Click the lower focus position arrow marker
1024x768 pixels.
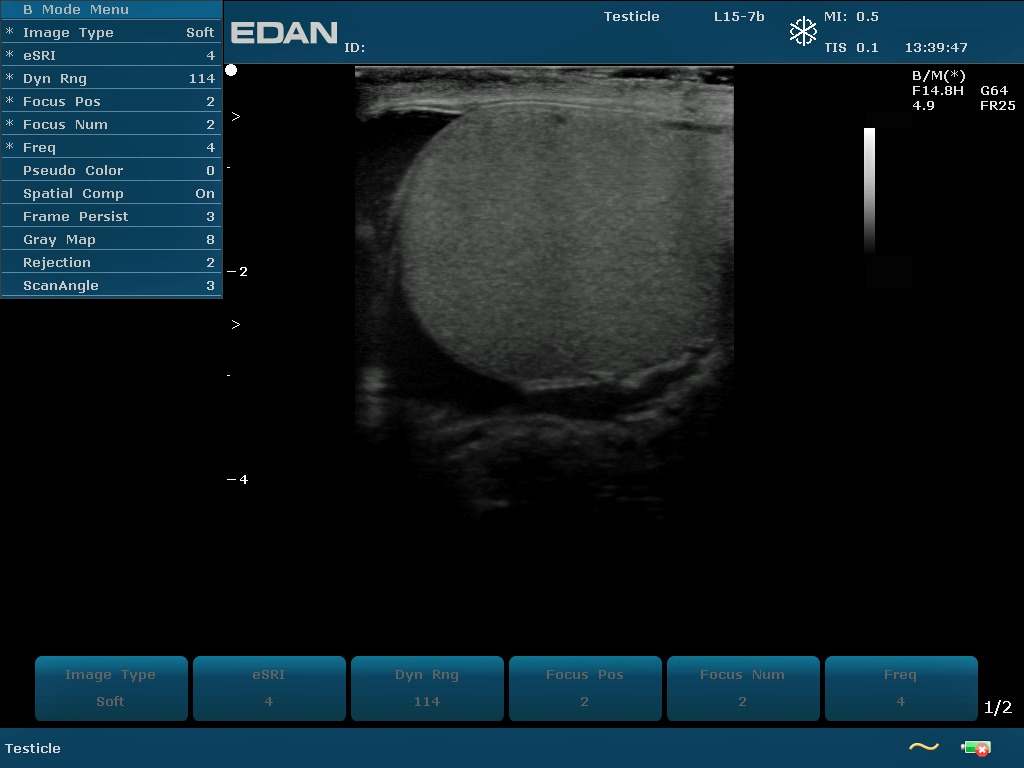236,325
